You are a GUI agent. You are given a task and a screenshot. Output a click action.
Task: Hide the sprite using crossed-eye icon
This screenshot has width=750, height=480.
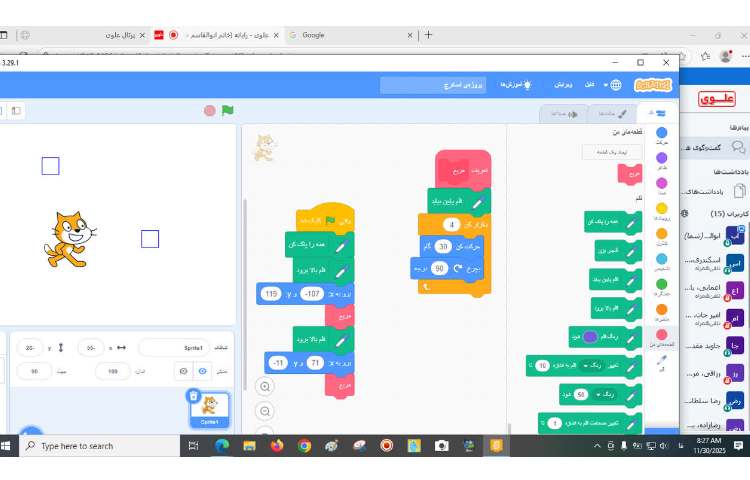point(183,371)
